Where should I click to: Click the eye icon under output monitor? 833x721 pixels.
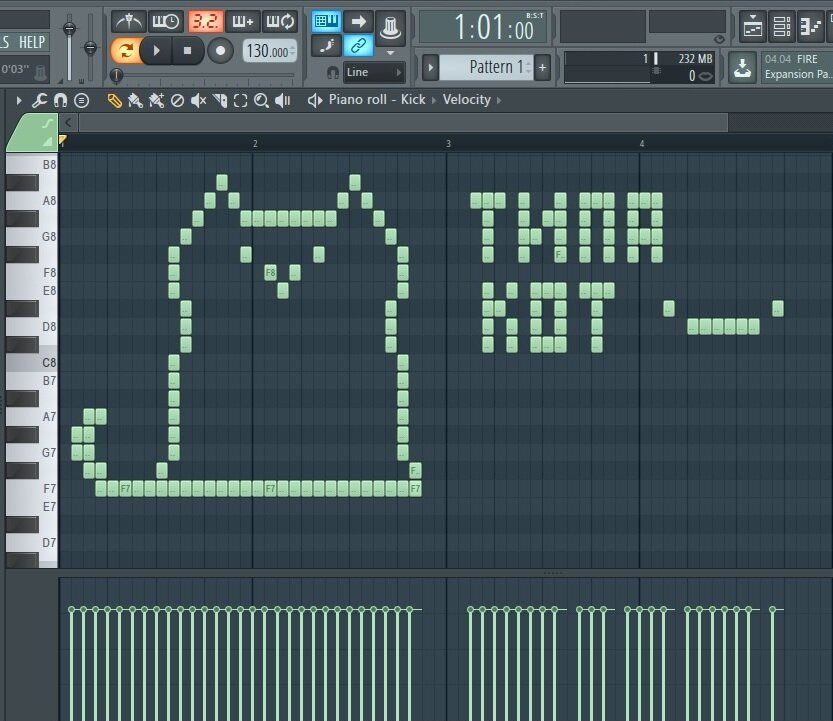click(x=719, y=39)
